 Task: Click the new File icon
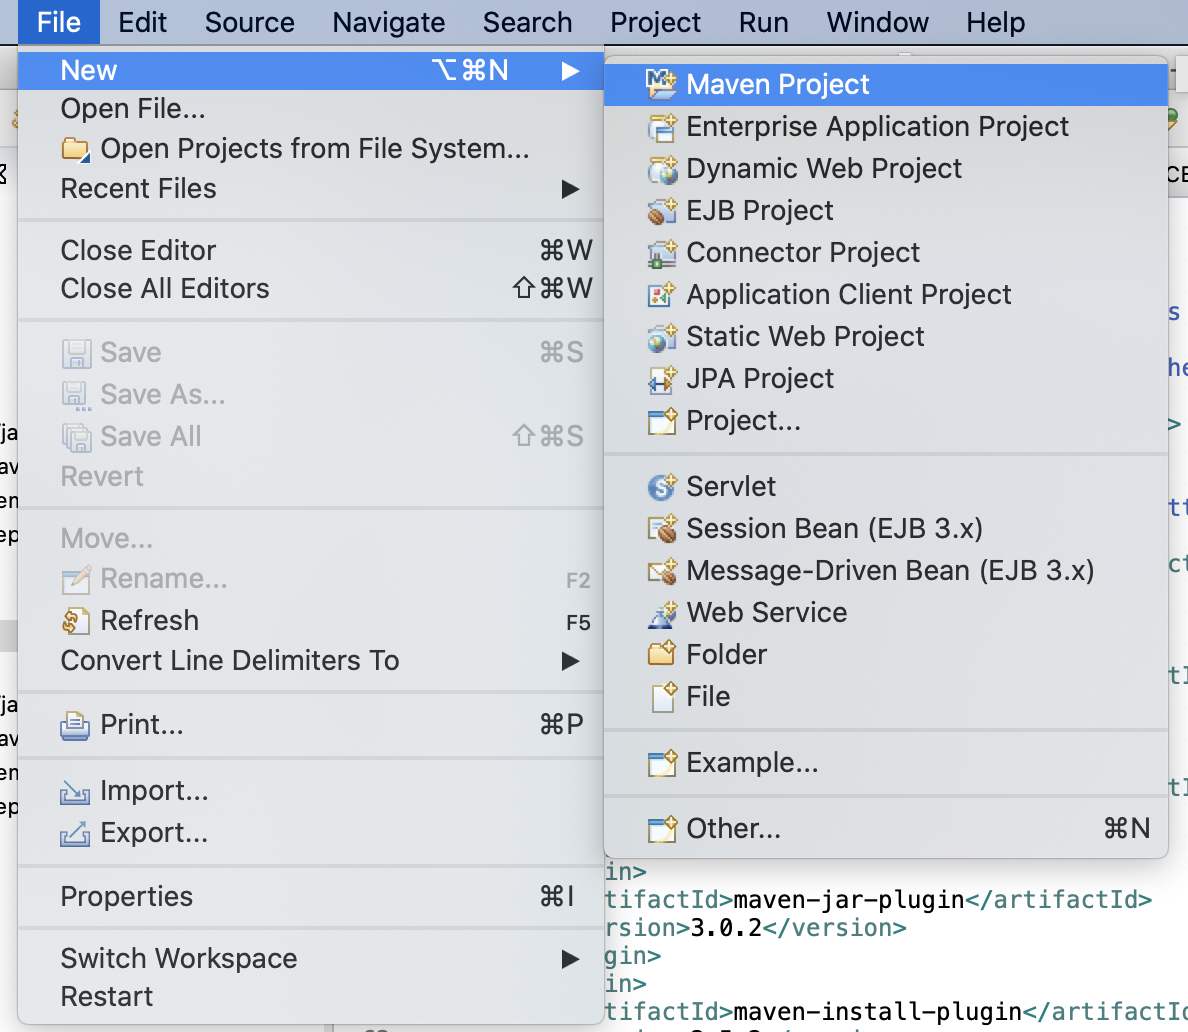(663, 696)
